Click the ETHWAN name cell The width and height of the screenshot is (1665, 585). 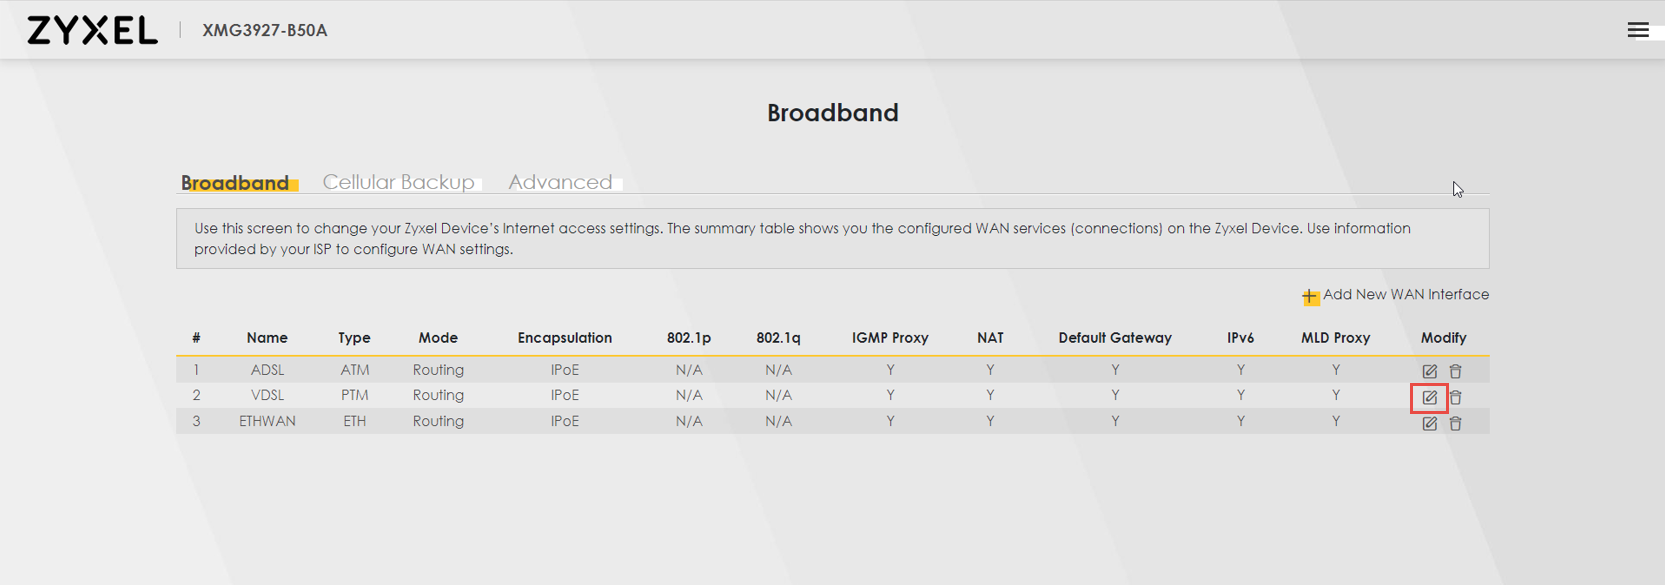(267, 421)
